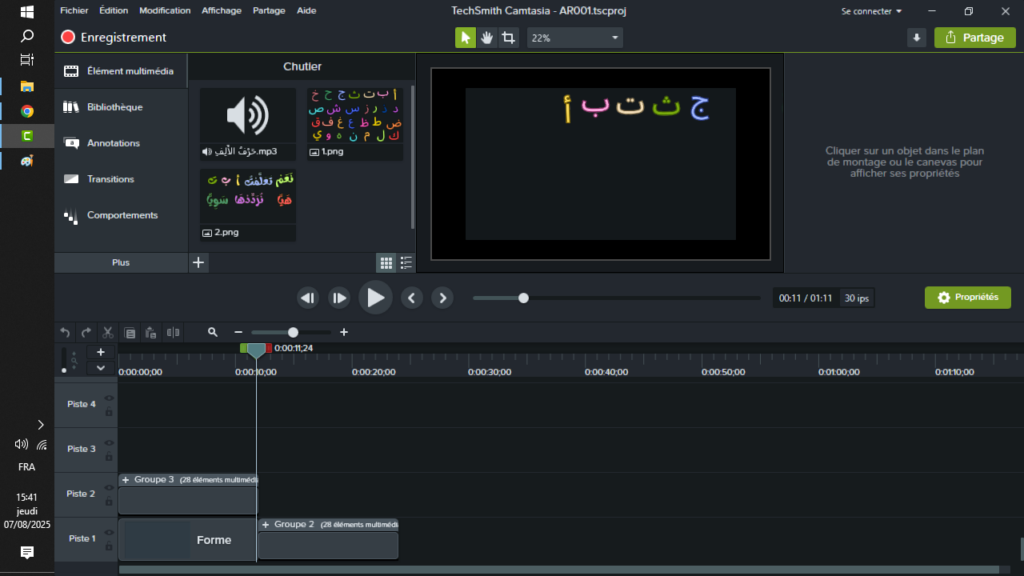
Task: Jump to previous frame step backward
Action: tap(308, 298)
